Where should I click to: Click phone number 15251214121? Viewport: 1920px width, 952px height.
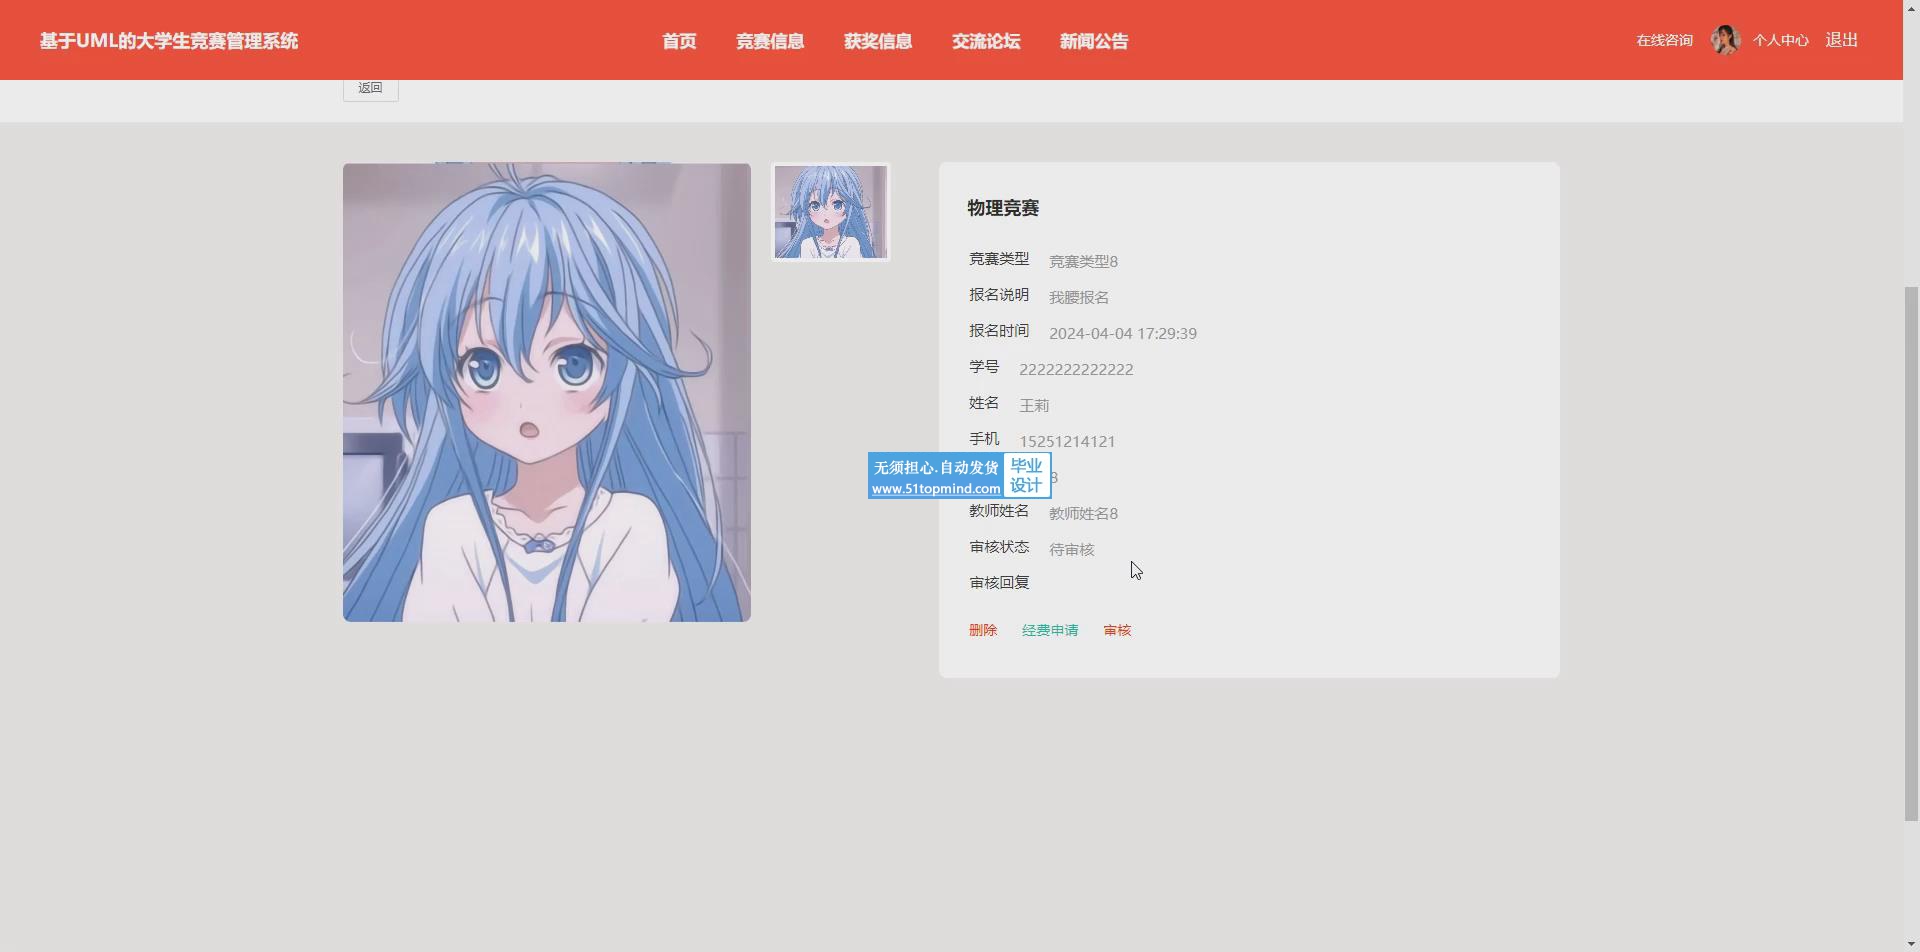(x=1067, y=441)
